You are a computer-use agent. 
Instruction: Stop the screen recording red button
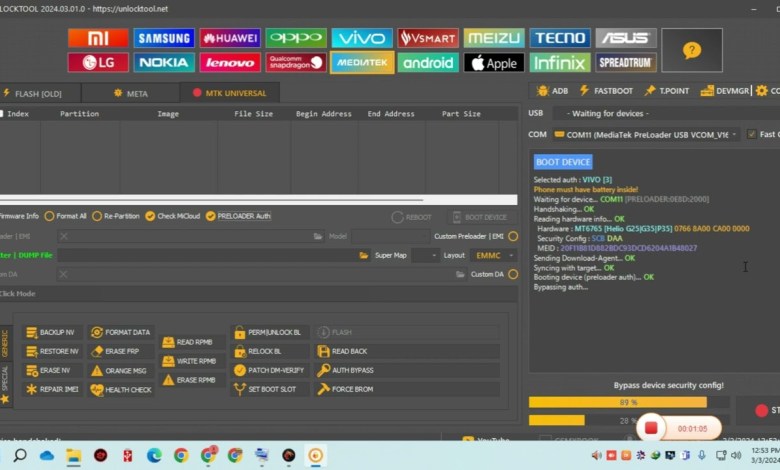point(650,428)
